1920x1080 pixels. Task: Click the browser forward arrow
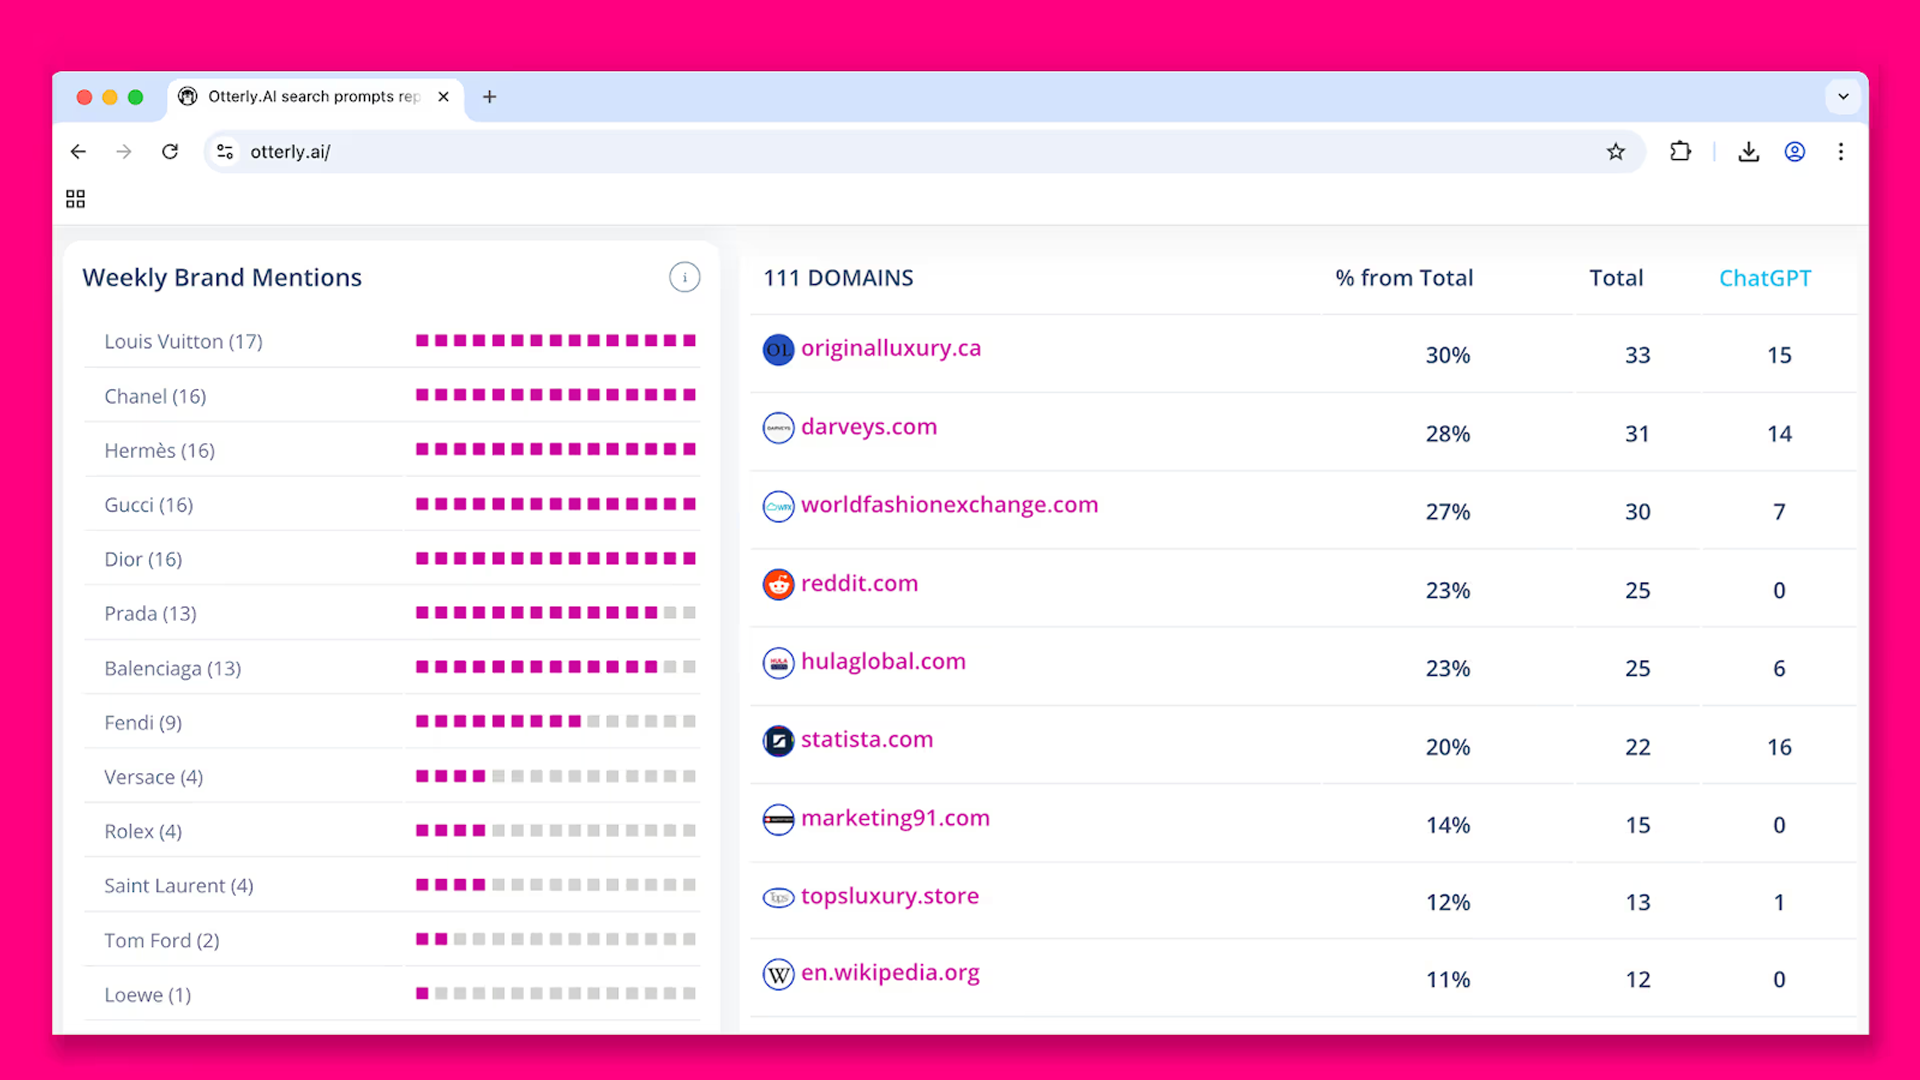click(x=124, y=152)
